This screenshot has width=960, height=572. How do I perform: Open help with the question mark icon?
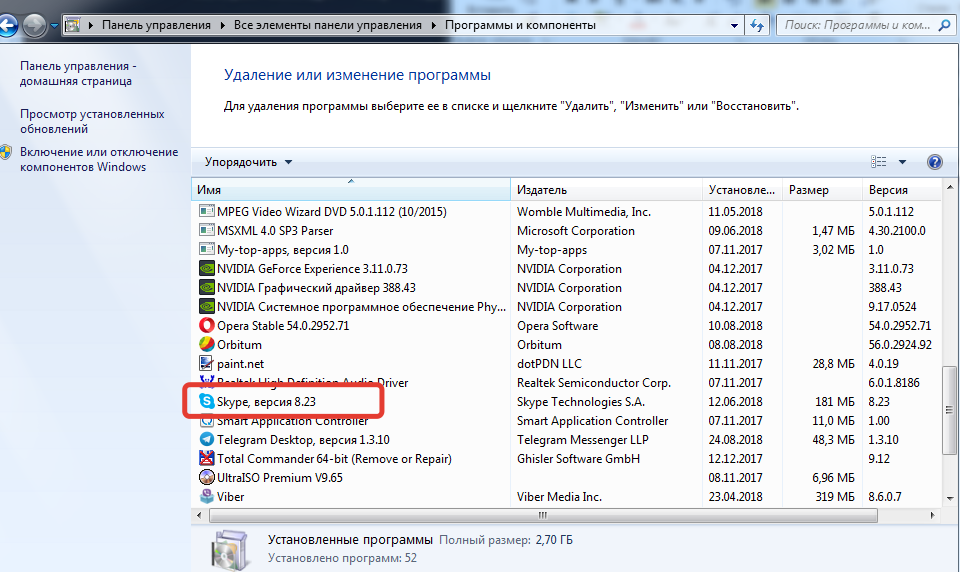(935, 162)
